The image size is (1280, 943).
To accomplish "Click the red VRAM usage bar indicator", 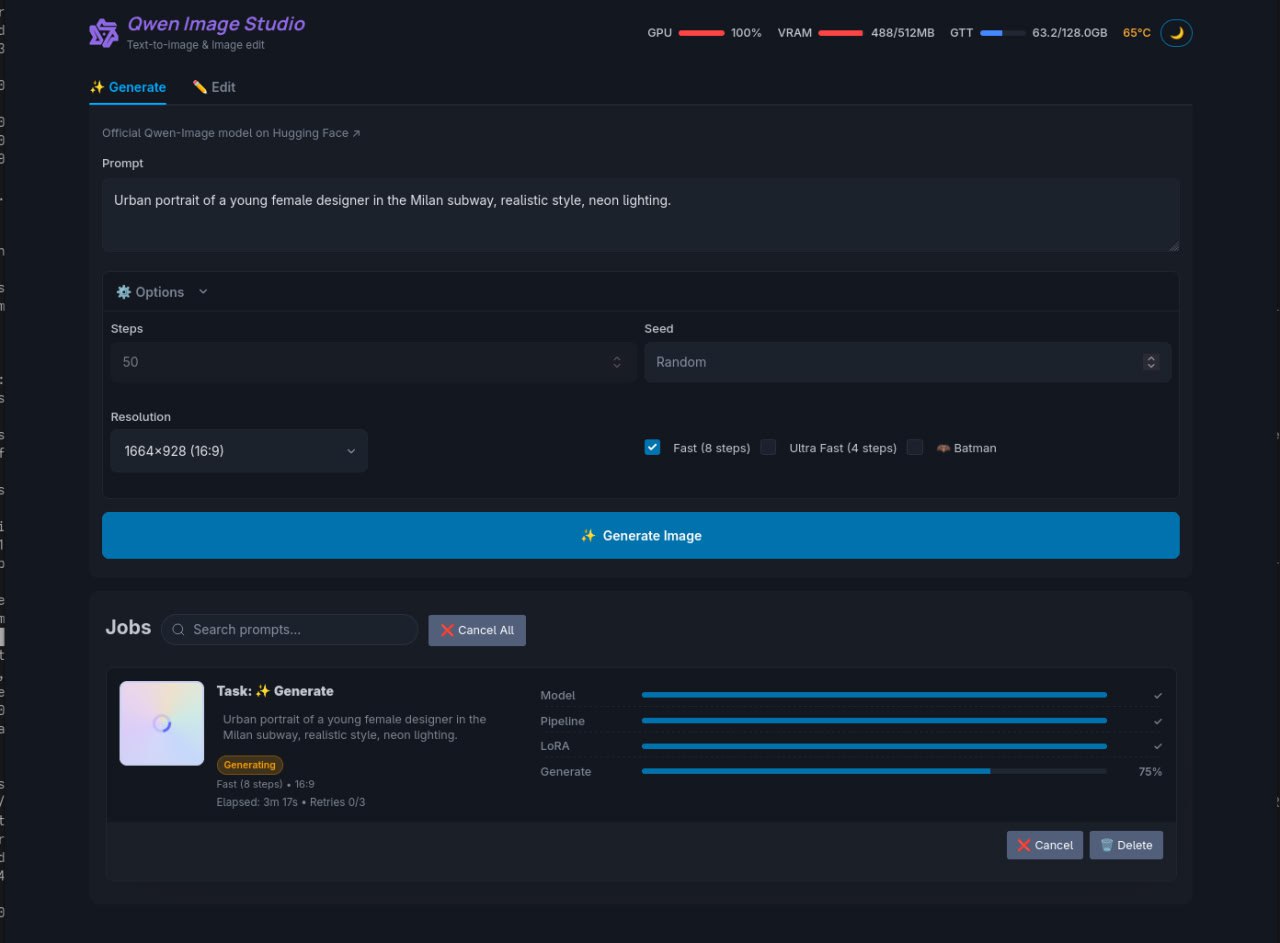I will click(x=840, y=33).
